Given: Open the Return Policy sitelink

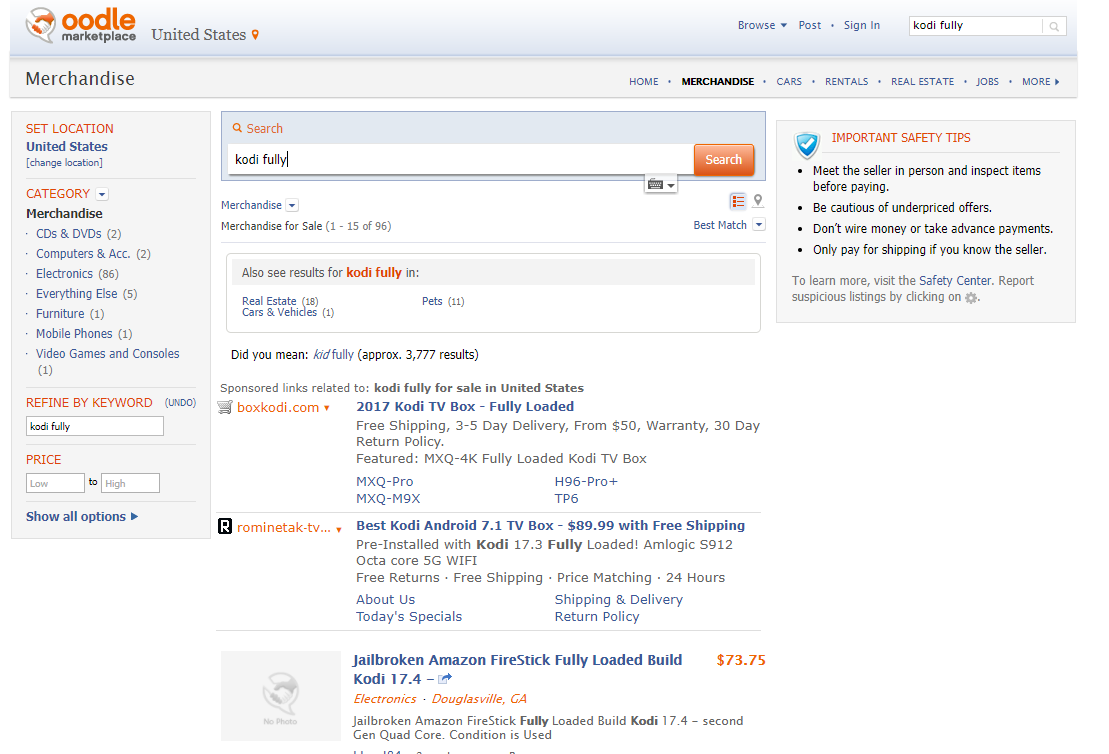Looking at the screenshot, I should tap(597, 616).
